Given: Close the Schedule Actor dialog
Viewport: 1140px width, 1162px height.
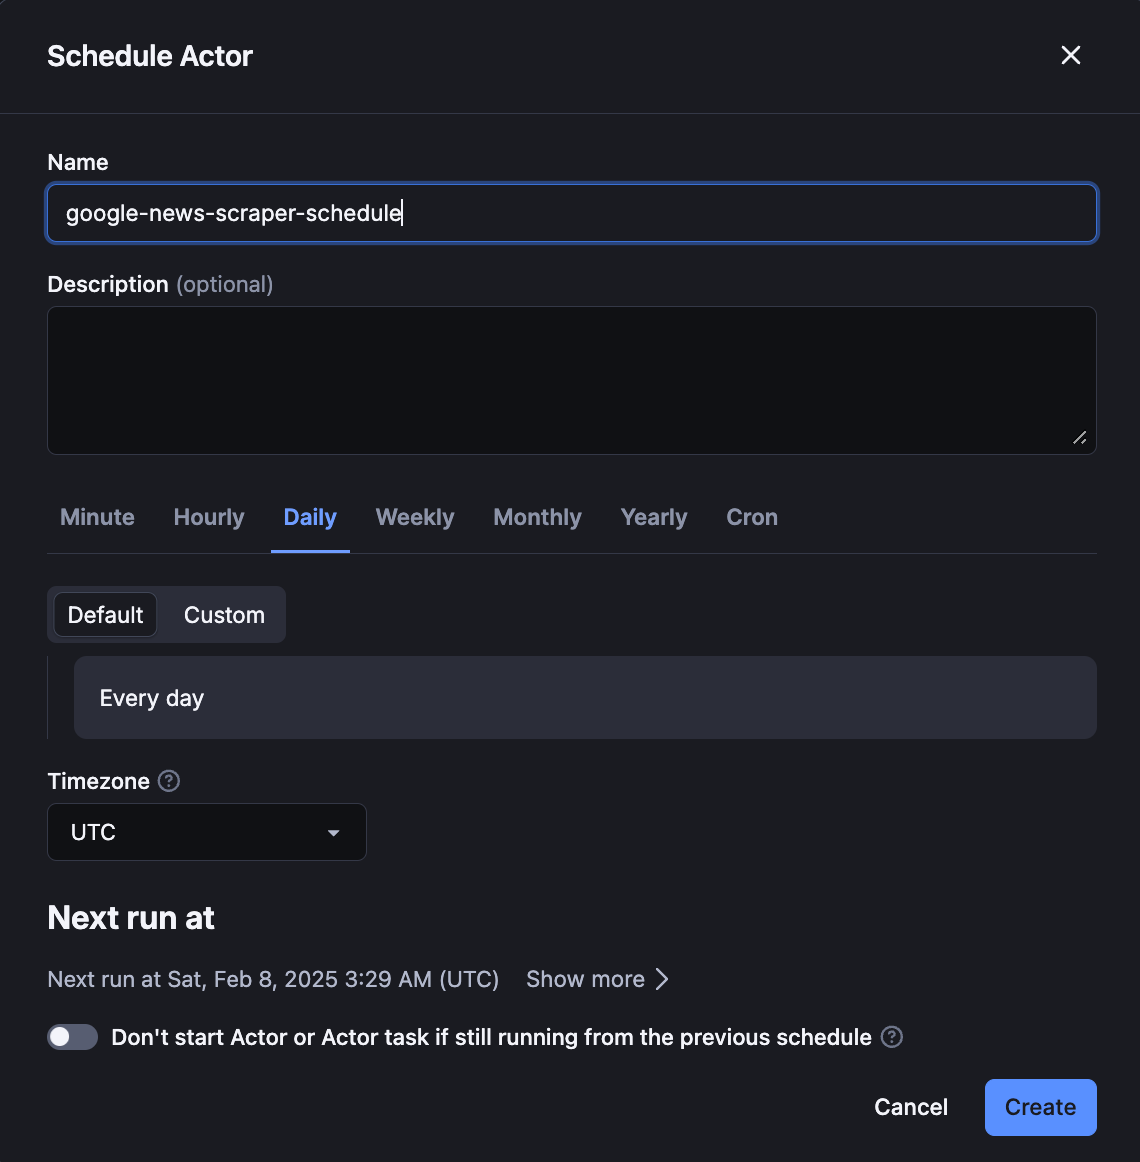Looking at the screenshot, I should [1070, 55].
